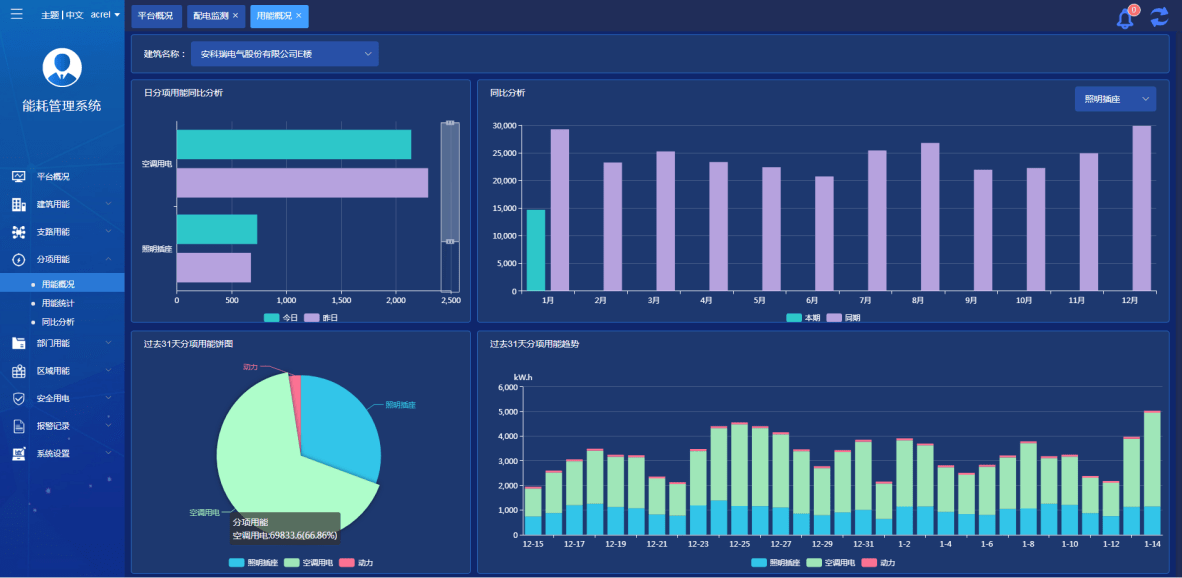Open the notification bell
Image resolution: width=1182 pixels, height=578 pixels.
coord(1125,17)
